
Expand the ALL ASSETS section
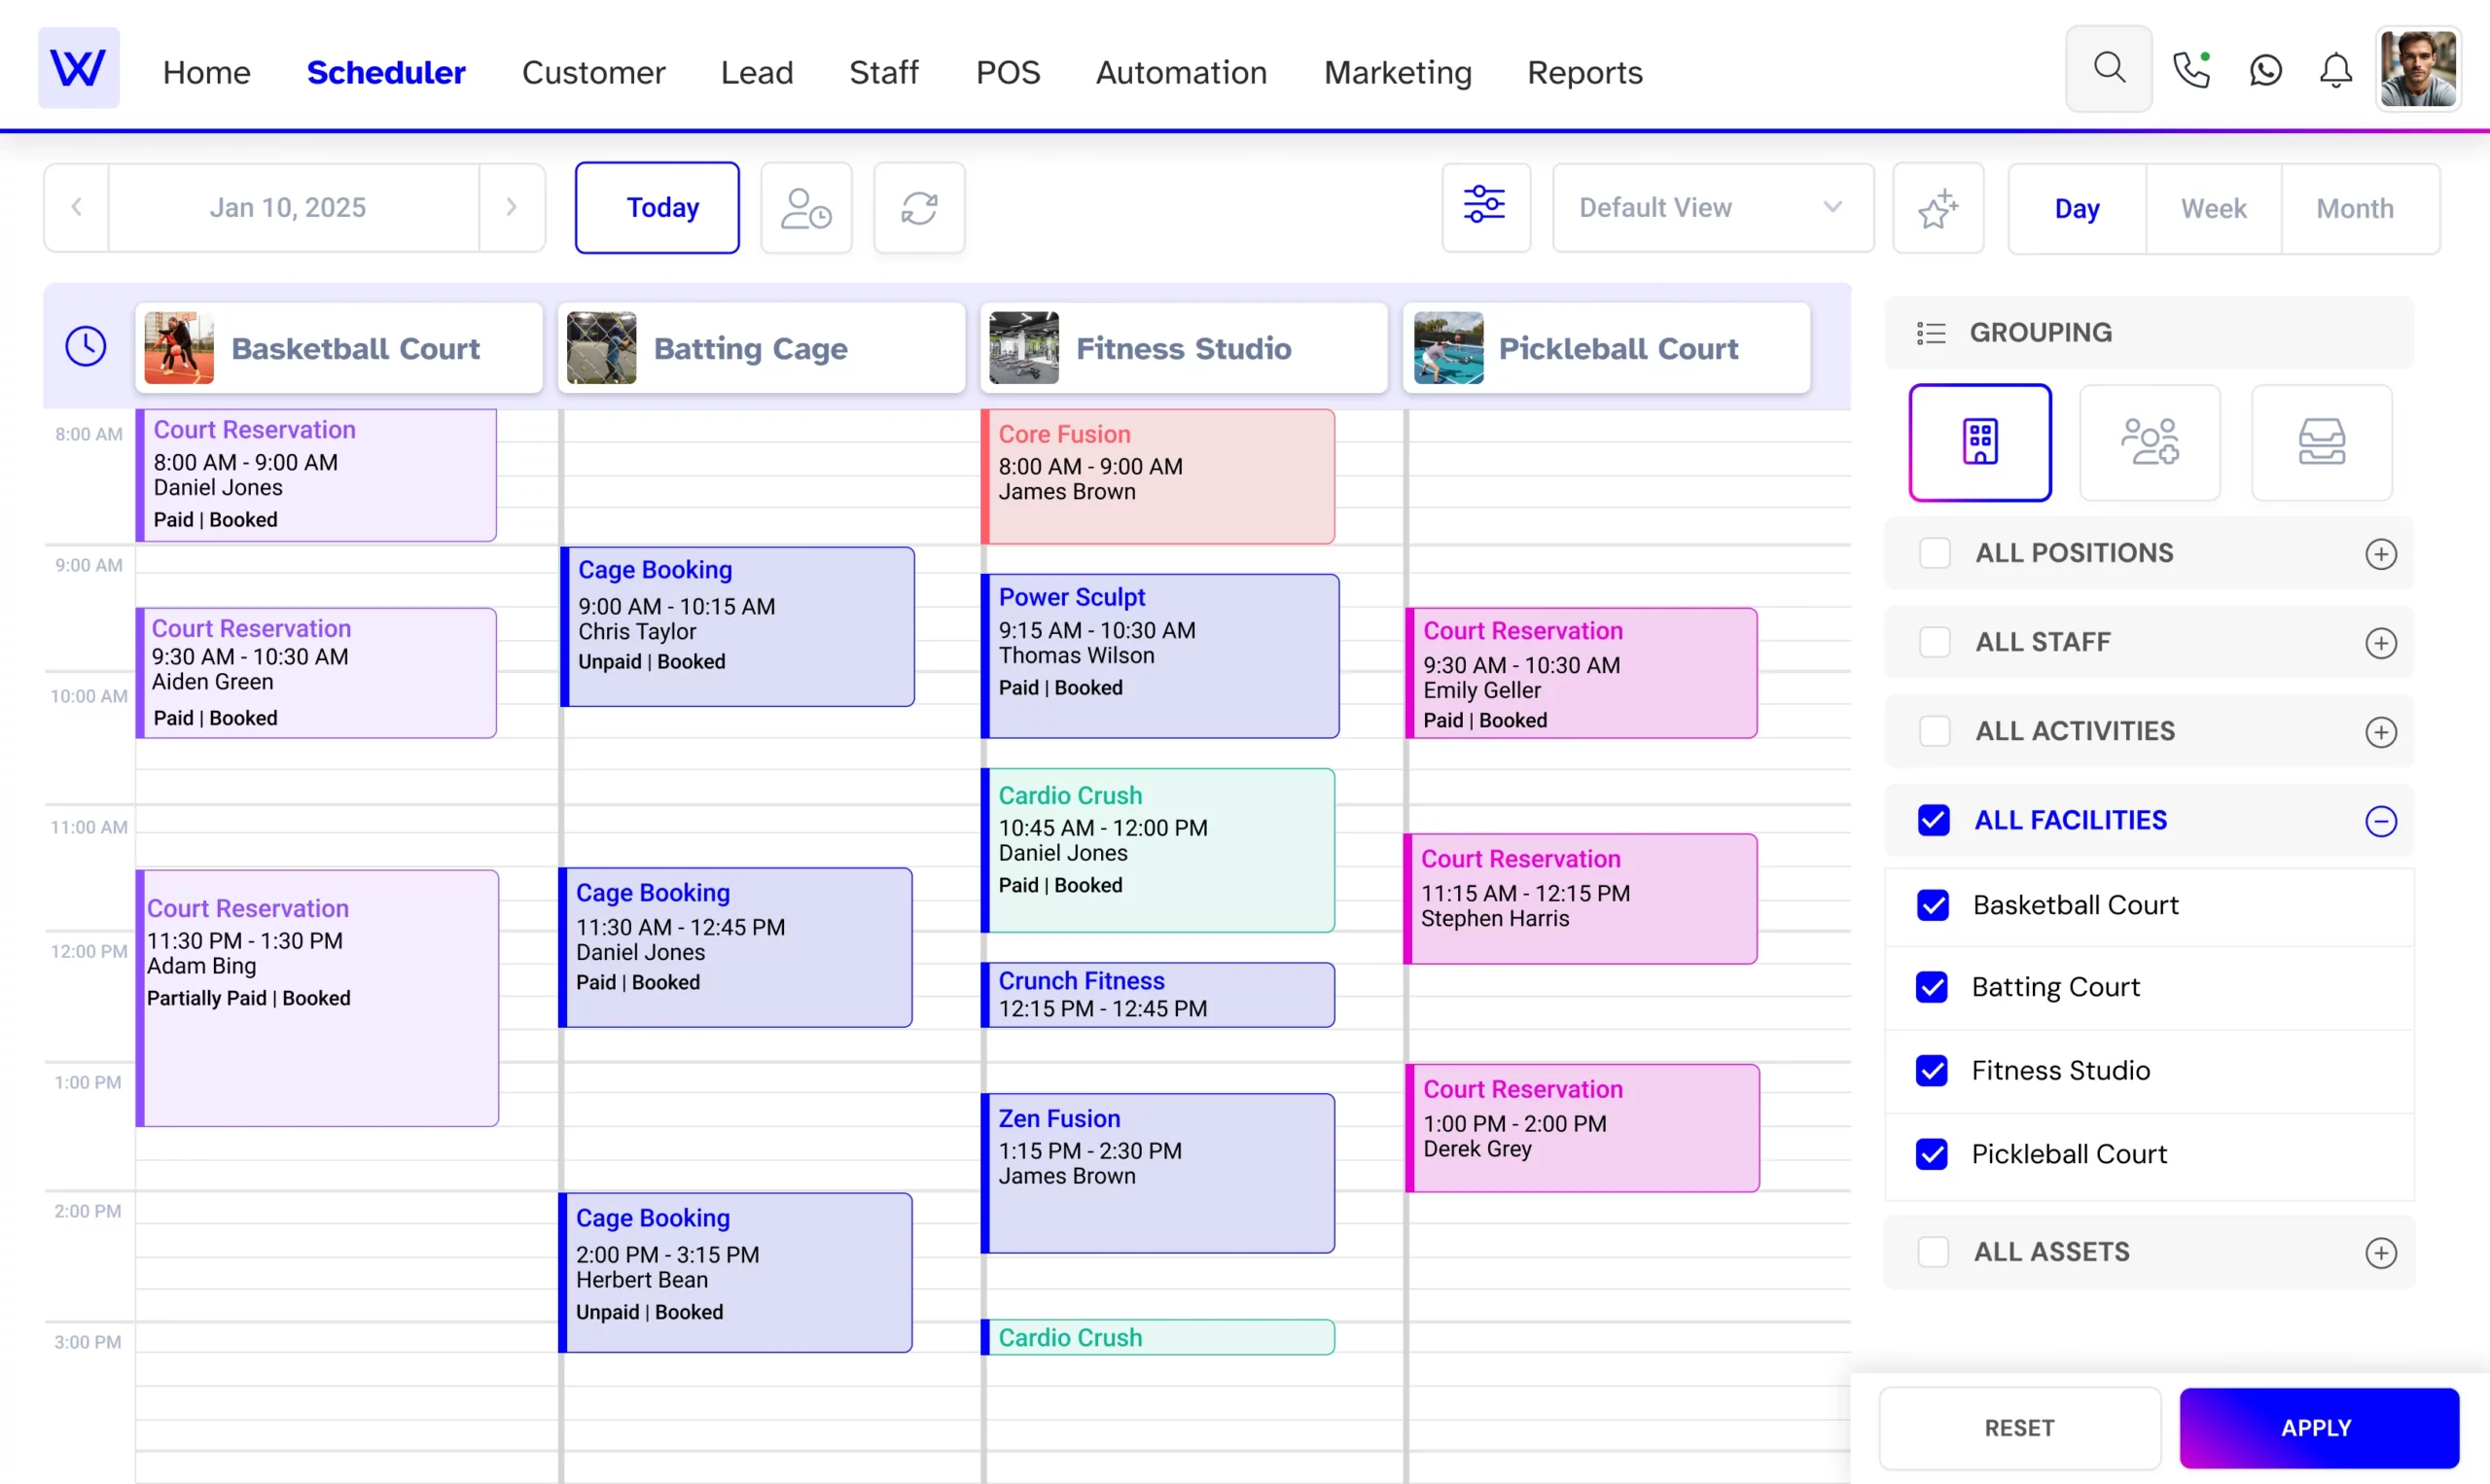(2382, 1251)
